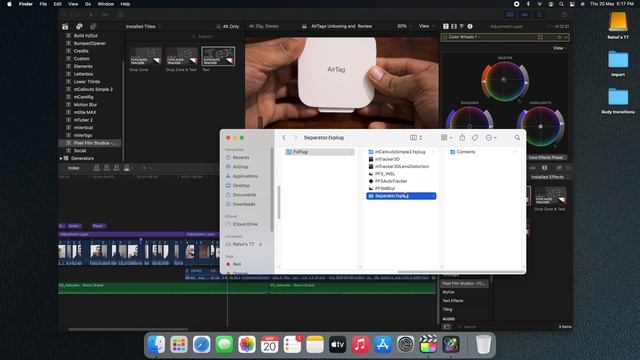Open the viewer View dropdown
Image resolution: width=640 pixels, height=360 pixels.
point(426,26)
